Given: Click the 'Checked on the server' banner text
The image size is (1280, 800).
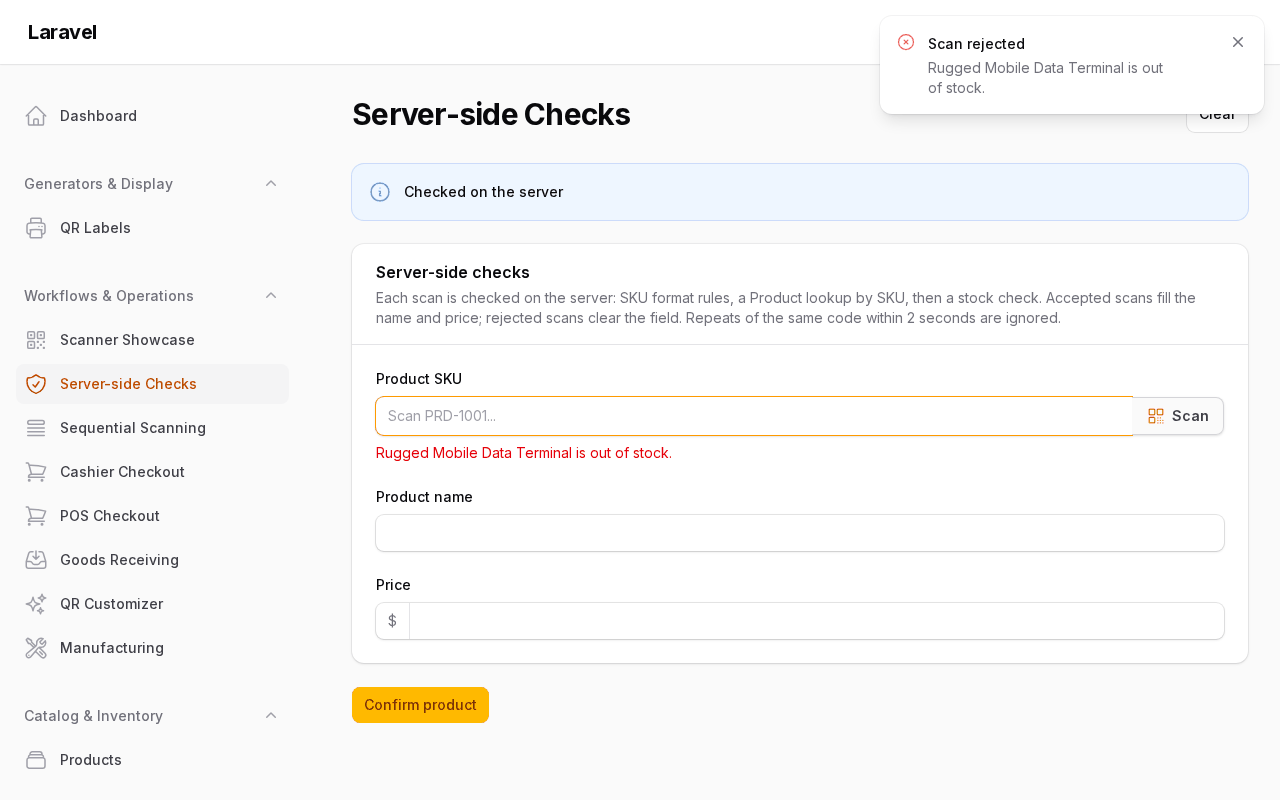Looking at the screenshot, I should pyautogui.click(x=483, y=192).
